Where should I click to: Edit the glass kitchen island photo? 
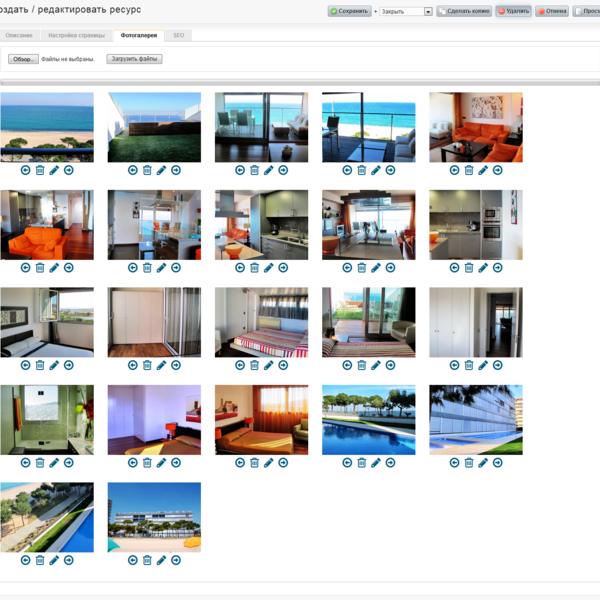(x=161, y=268)
